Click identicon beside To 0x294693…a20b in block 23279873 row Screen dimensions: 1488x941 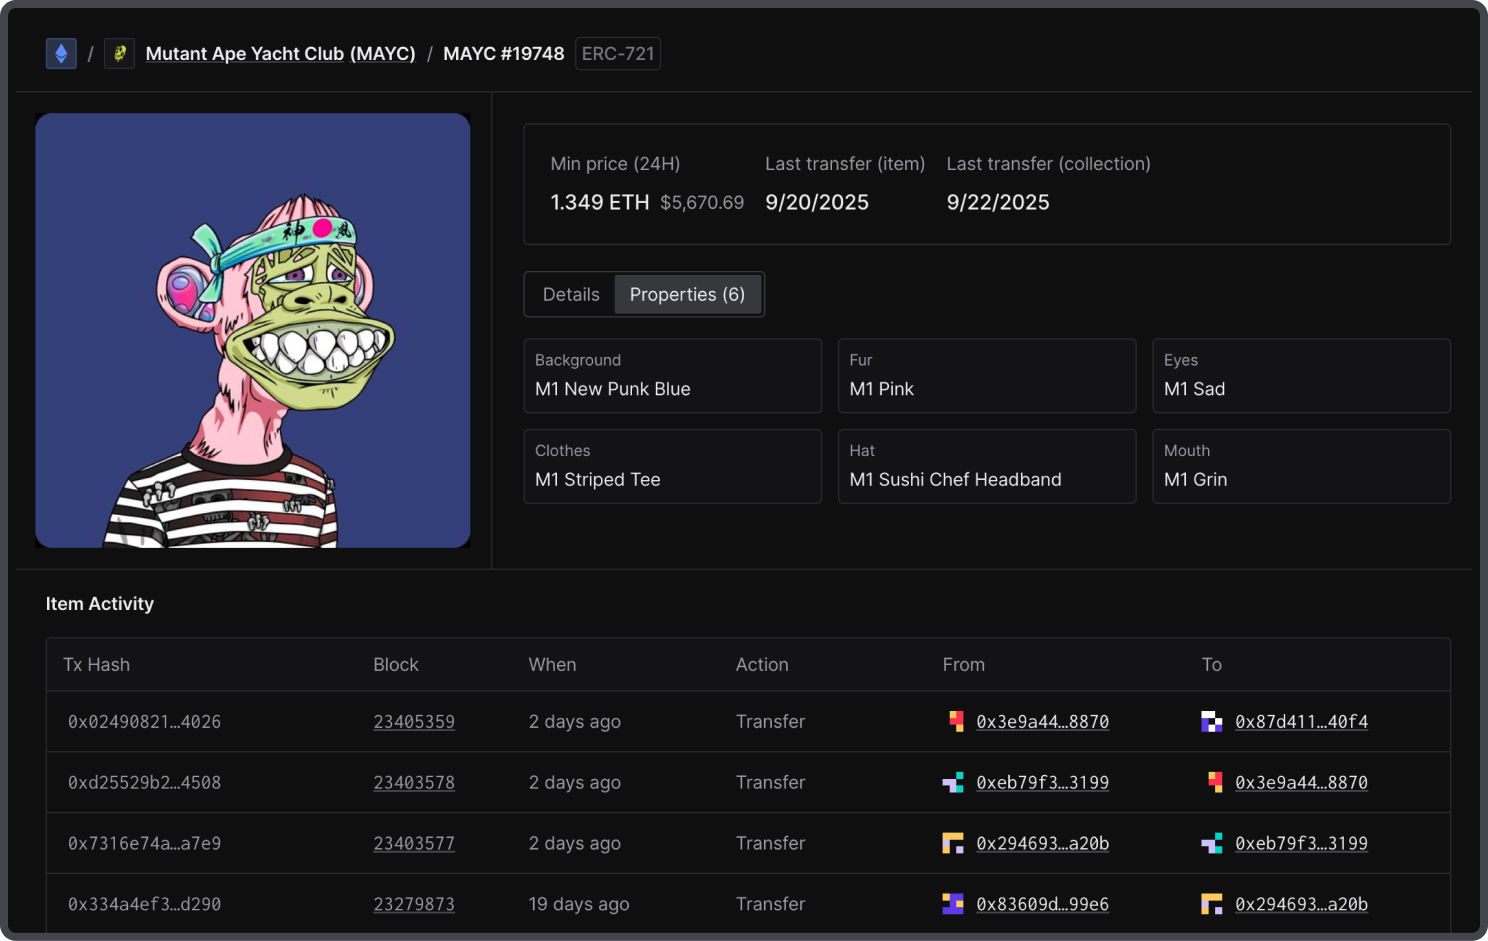[x=1212, y=904]
